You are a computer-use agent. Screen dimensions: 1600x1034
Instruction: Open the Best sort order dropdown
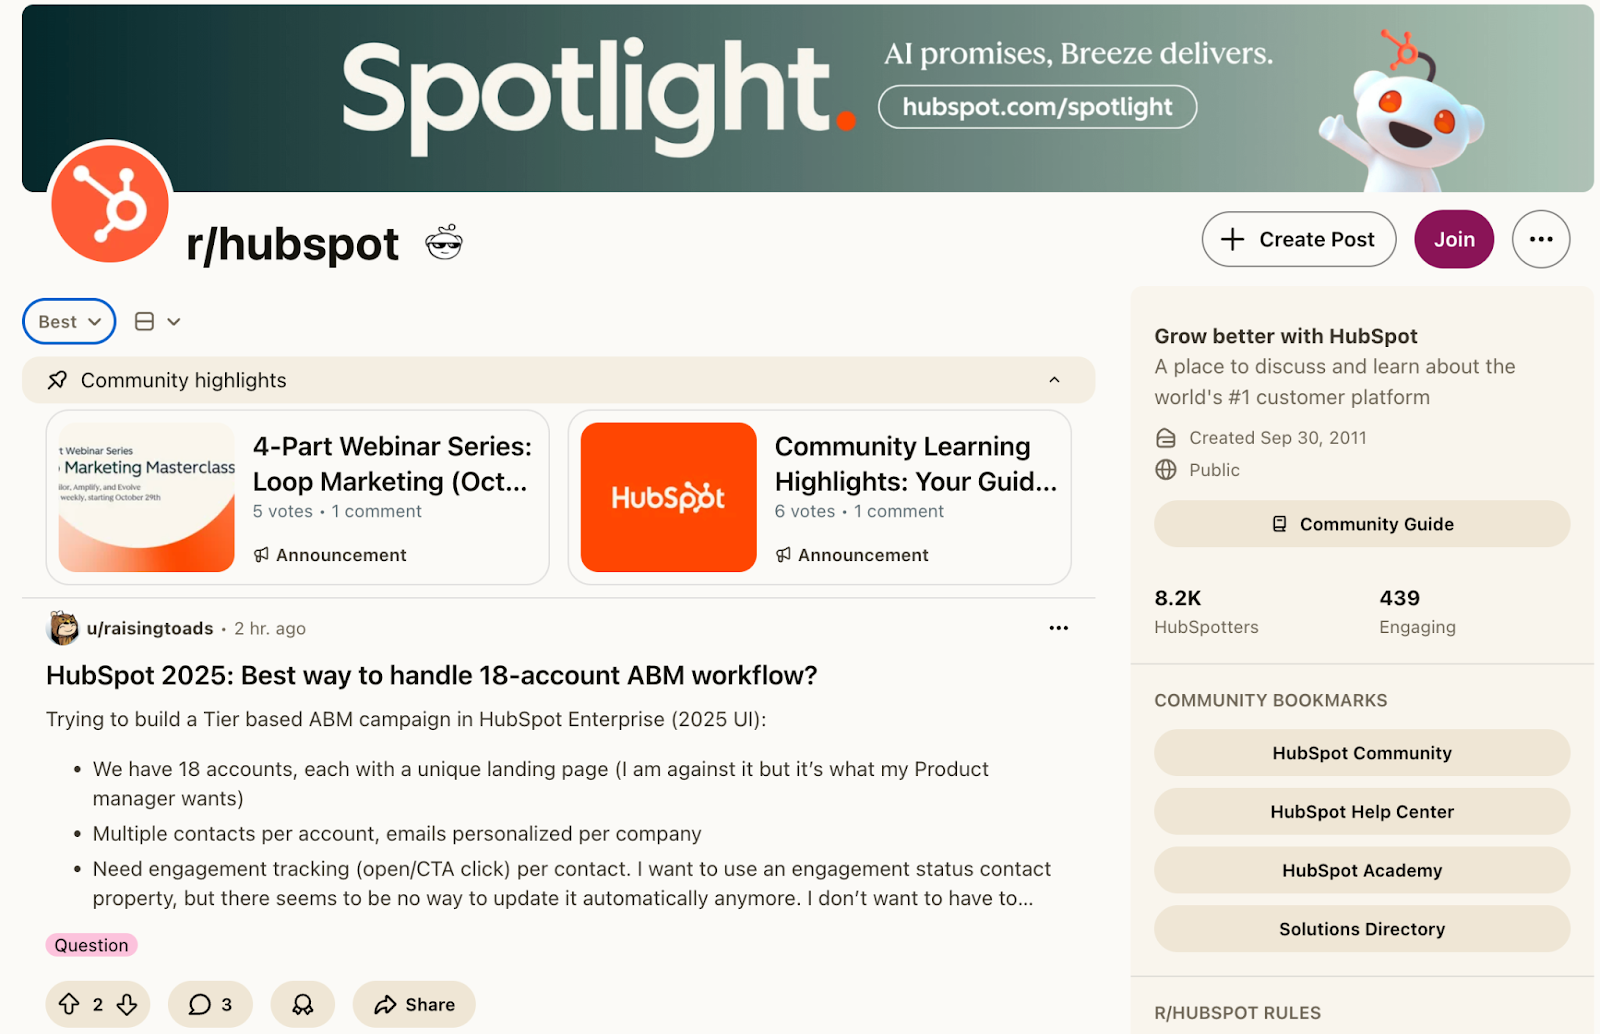(x=67, y=321)
